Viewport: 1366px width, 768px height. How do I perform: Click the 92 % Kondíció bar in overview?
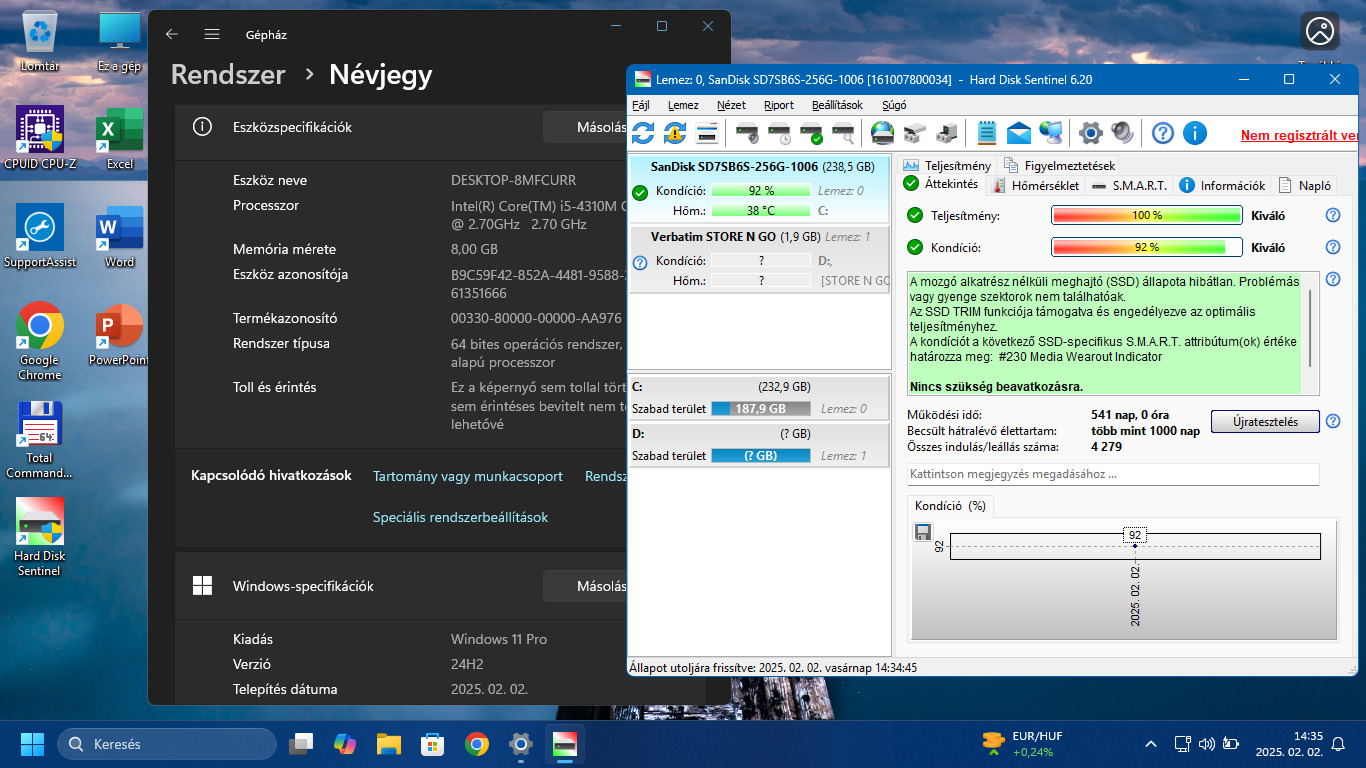point(1146,247)
